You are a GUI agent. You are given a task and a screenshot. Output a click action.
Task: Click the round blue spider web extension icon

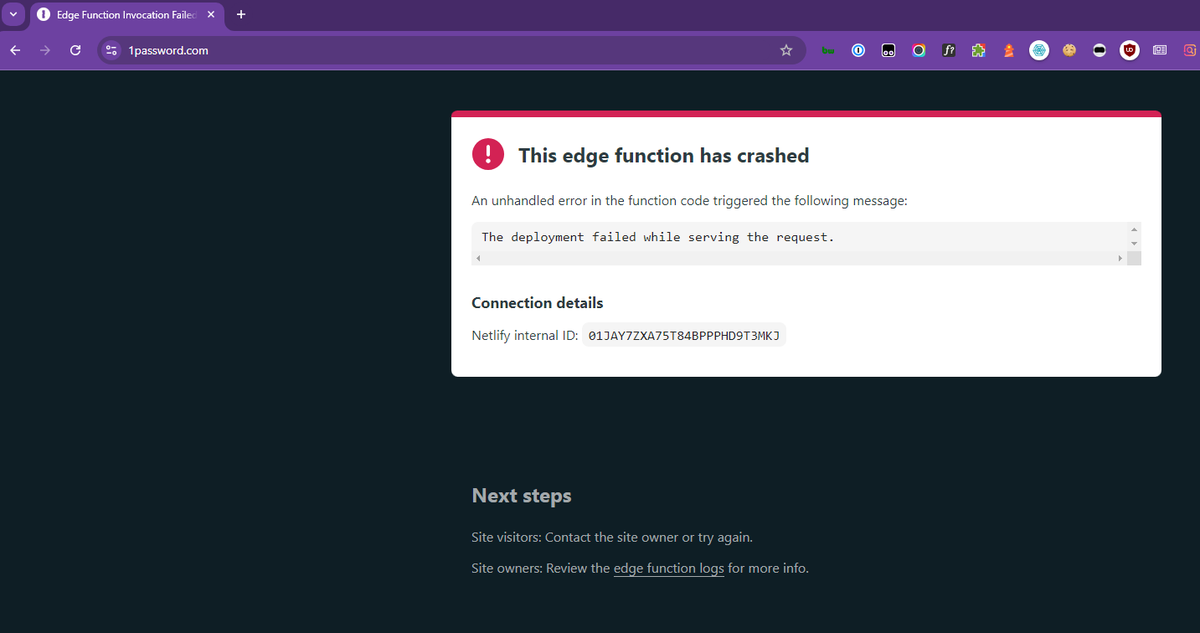[1039, 50]
